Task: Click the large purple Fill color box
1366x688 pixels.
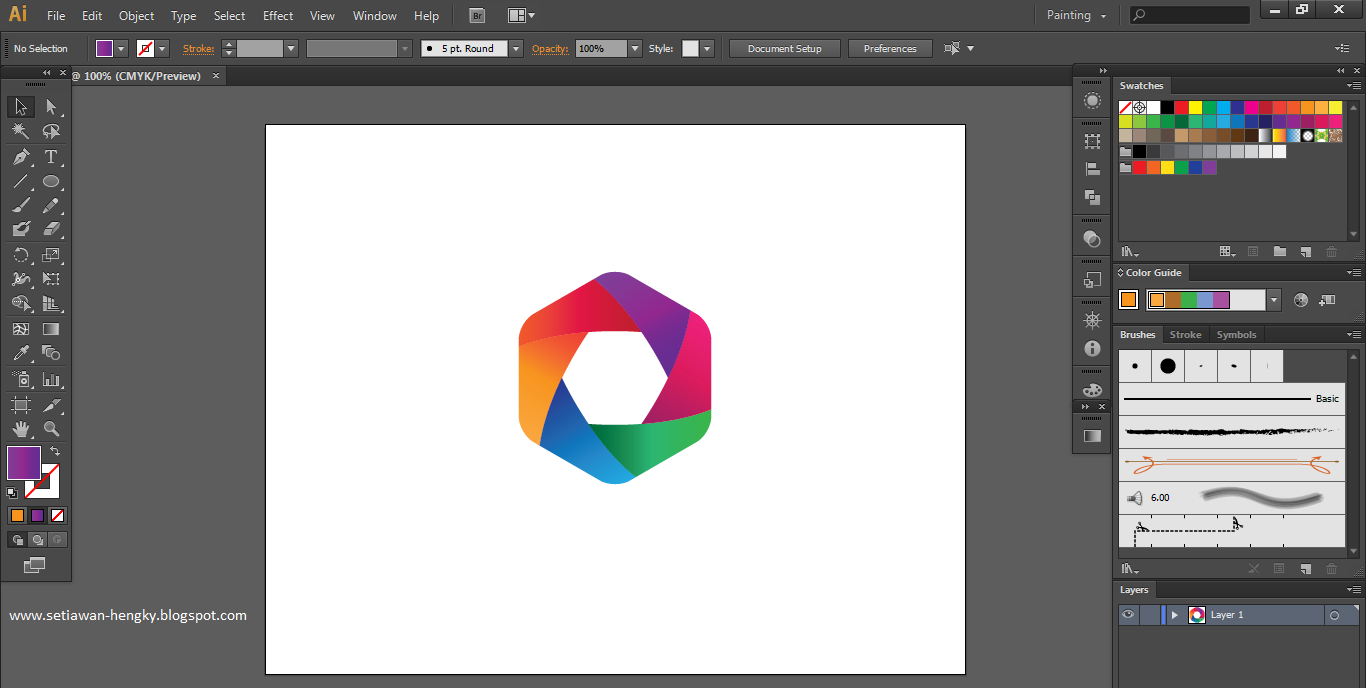Action: (23, 463)
